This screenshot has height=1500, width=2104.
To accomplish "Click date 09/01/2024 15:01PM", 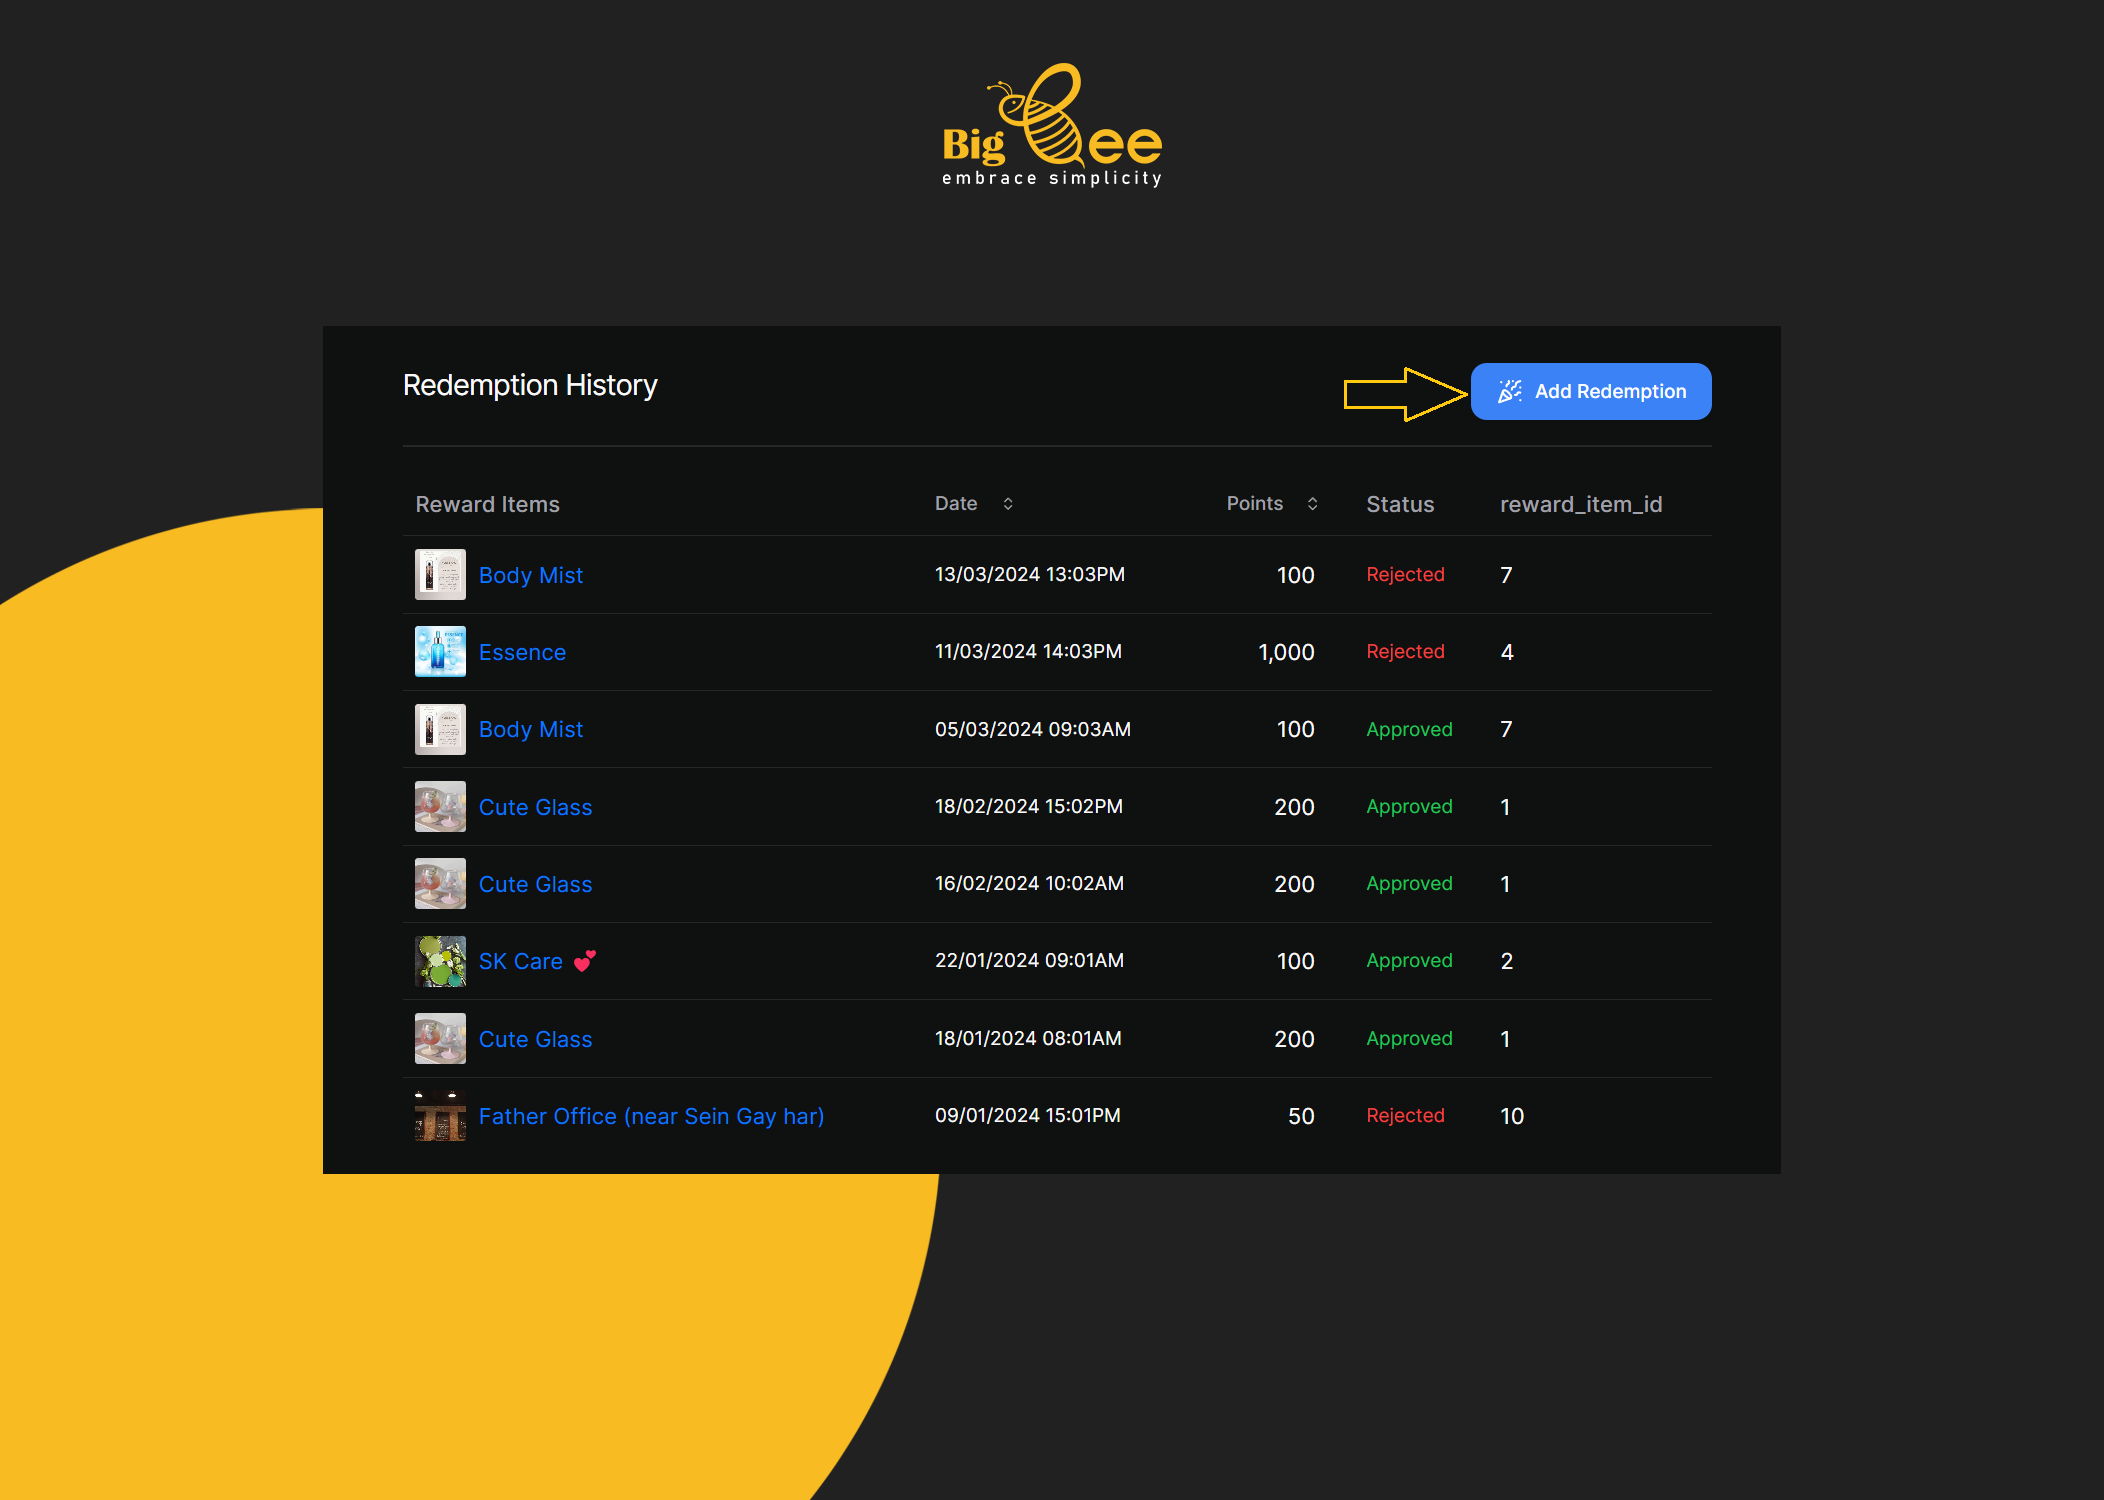I will tap(1027, 1115).
